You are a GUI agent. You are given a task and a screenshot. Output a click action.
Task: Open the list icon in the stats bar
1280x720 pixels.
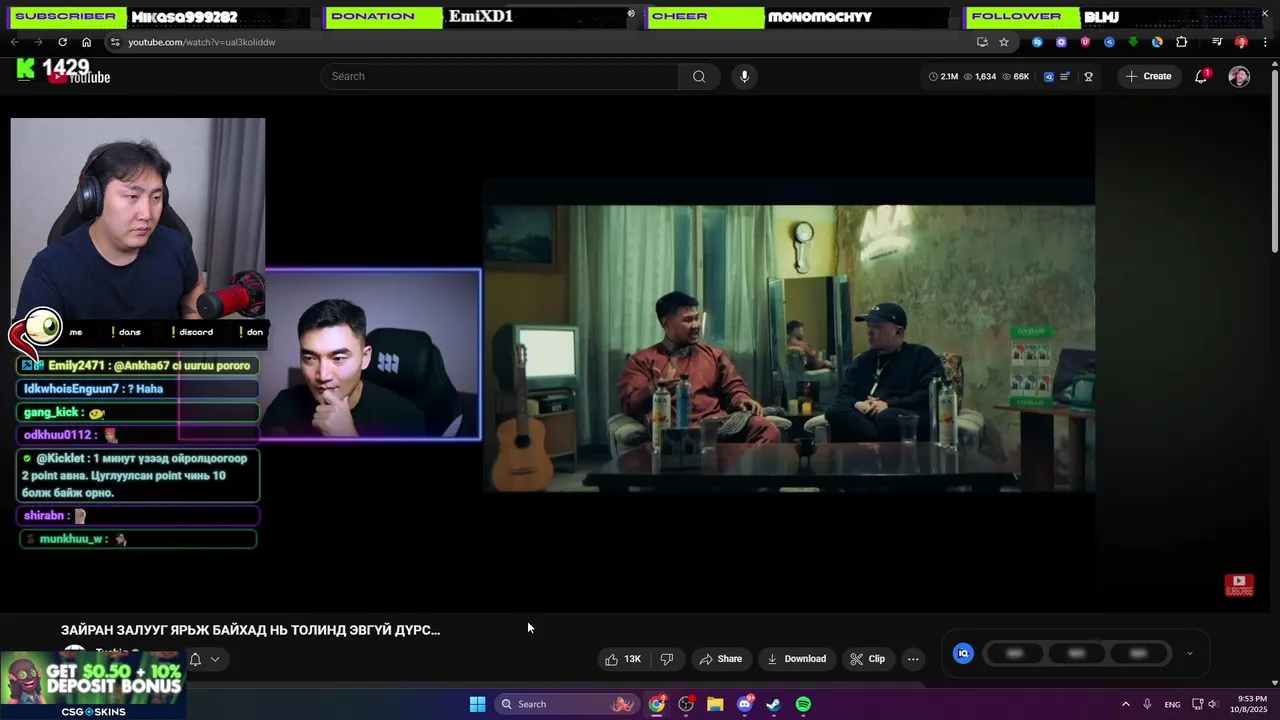(1065, 76)
